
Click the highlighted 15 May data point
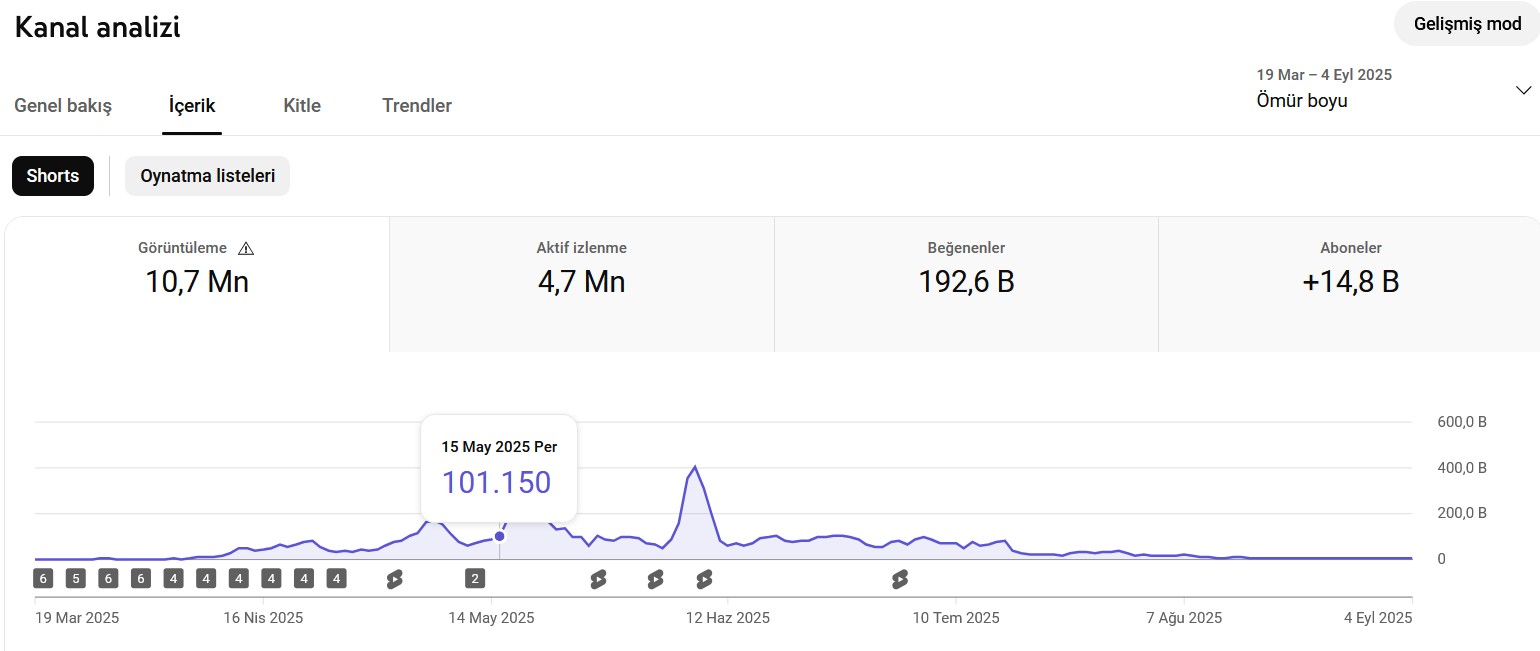pyautogui.click(x=500, y=536)
